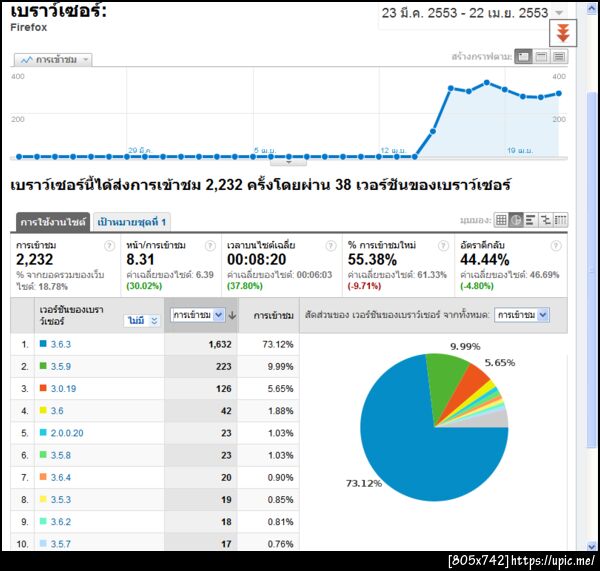Switch to table view icon
This screenshot has height=571, width=600.
(501, 220)
